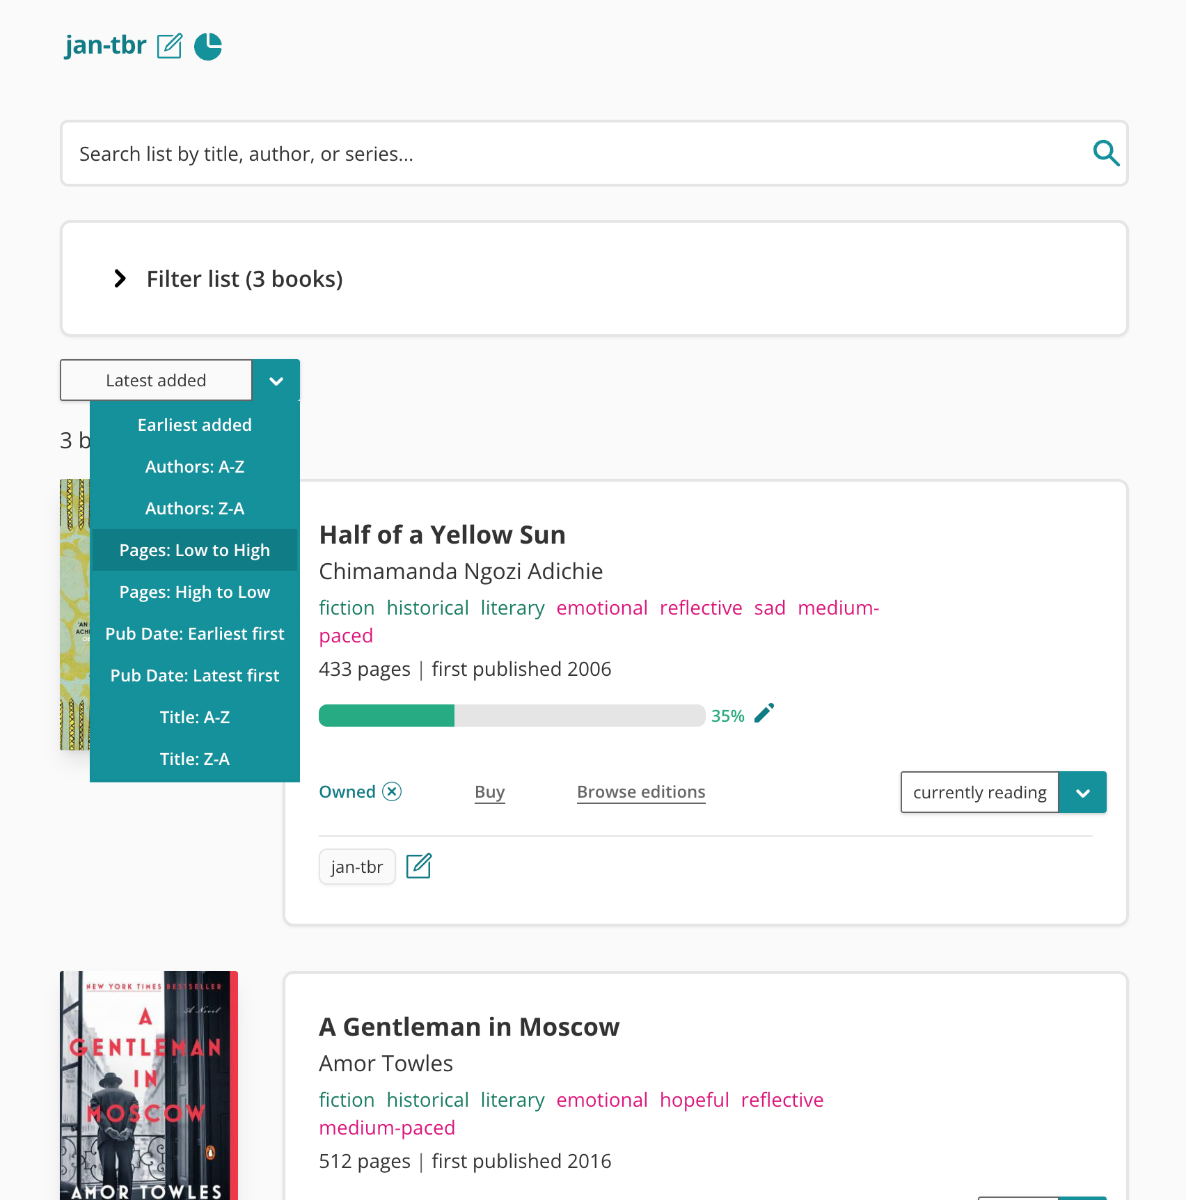Click the 35% progress value

(x=728, y=716)
